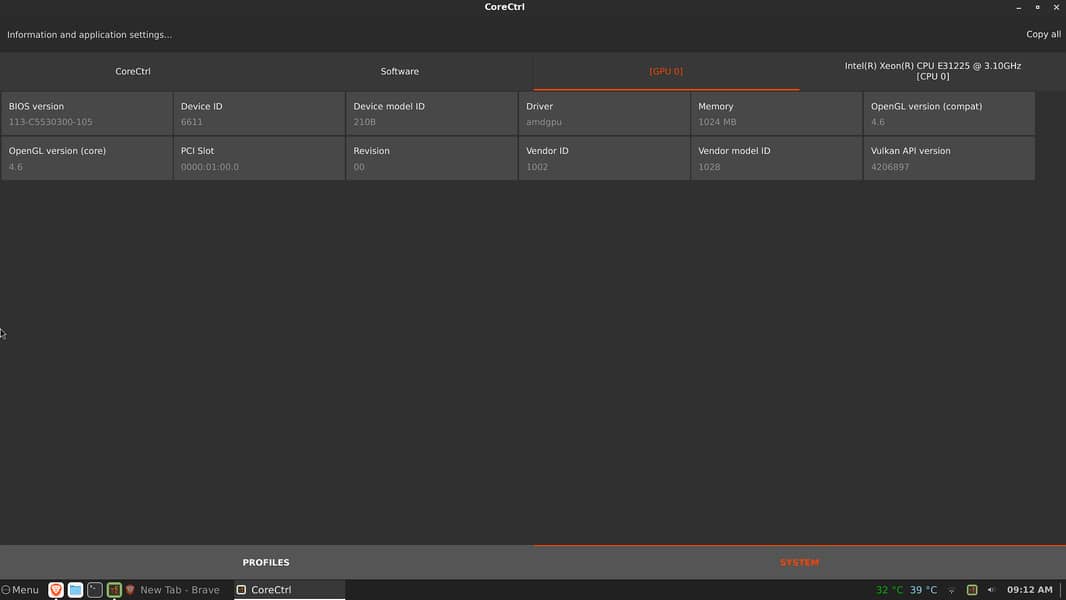Open the Wi-Fi network tray icon
Viewport: 1066px width, 600px height.
[951, 590]
